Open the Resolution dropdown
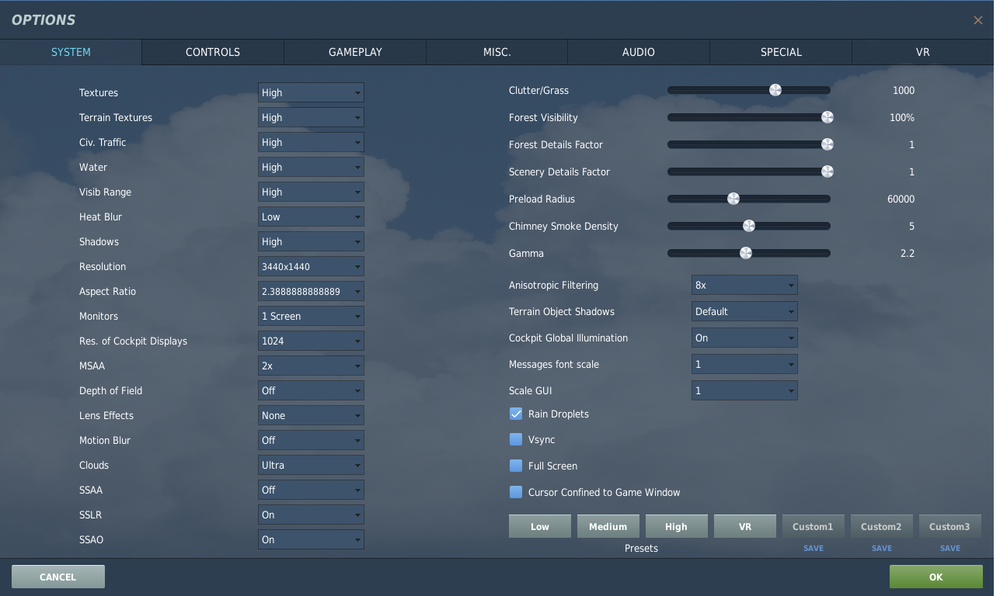Image resolution: width=1000 pixels, height=596 pixels. 310,266
